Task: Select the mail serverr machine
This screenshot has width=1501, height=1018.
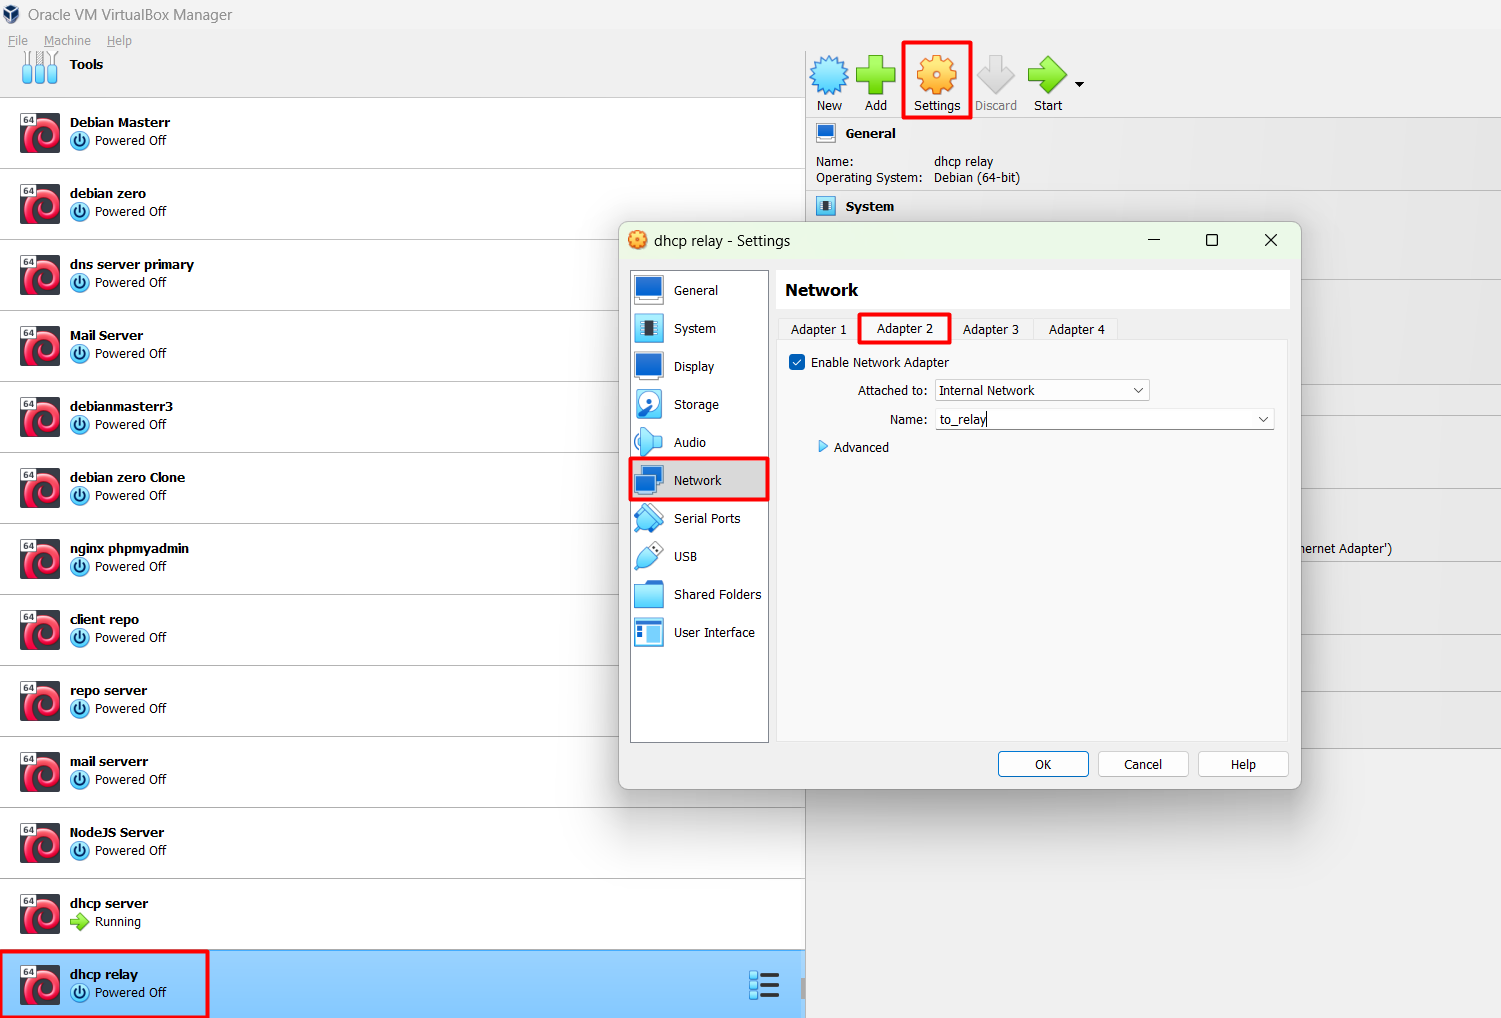Action: 402,772
